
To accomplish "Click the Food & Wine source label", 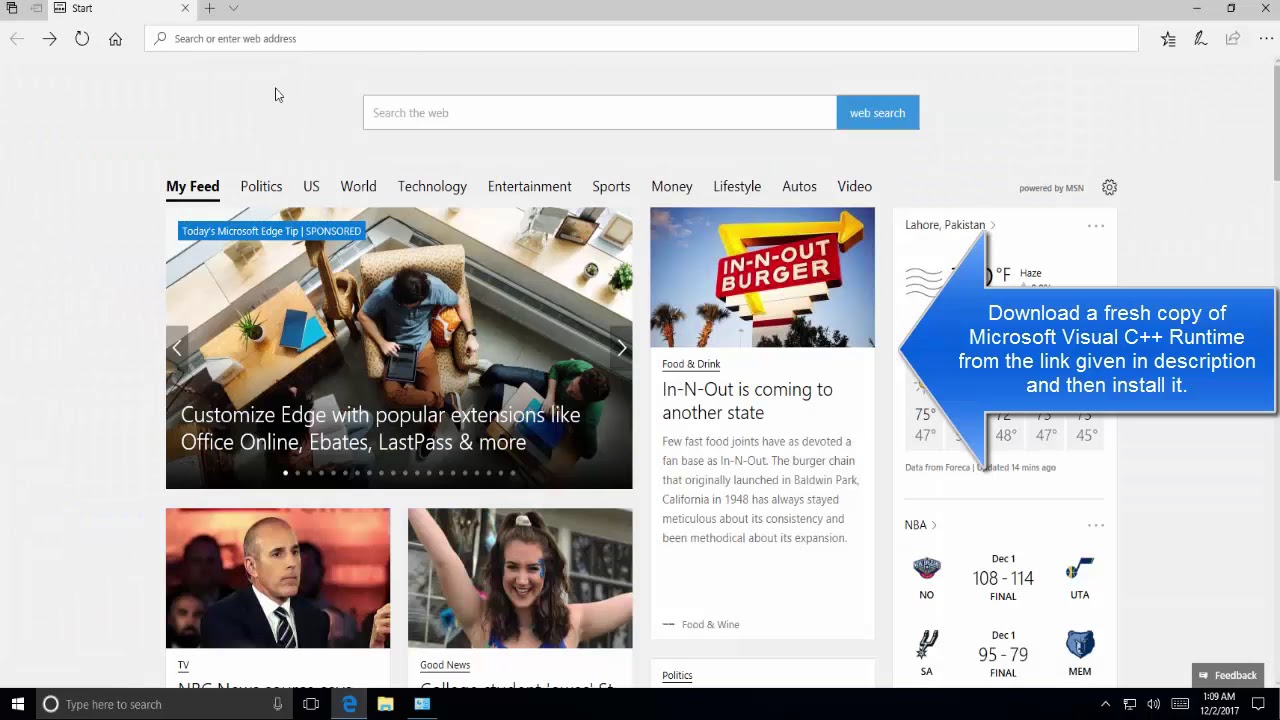I will coord(710,624).
